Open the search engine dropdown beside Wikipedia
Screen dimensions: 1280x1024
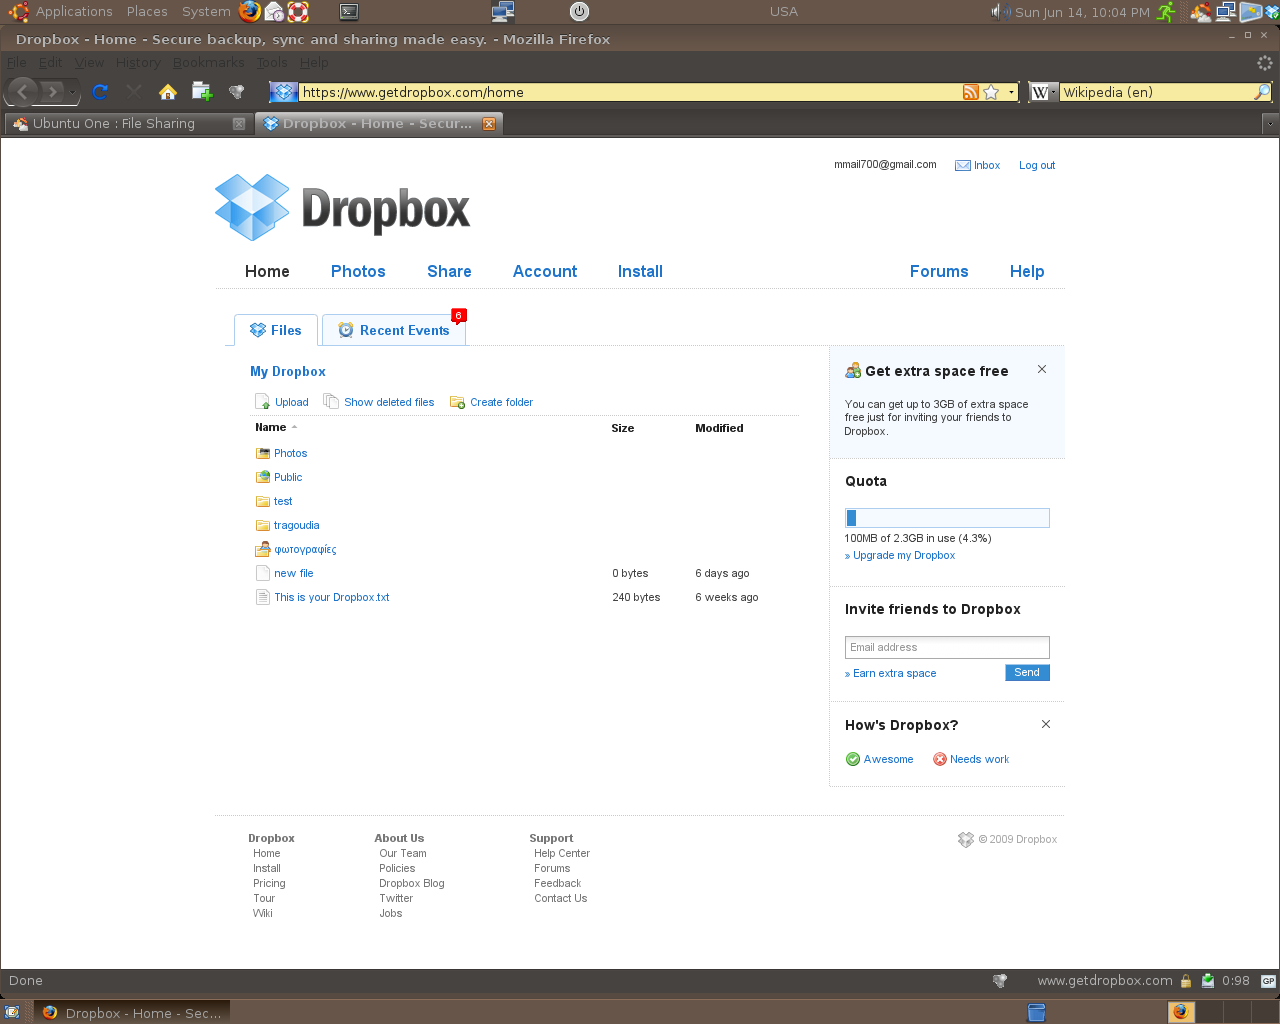pos(1055,91)
